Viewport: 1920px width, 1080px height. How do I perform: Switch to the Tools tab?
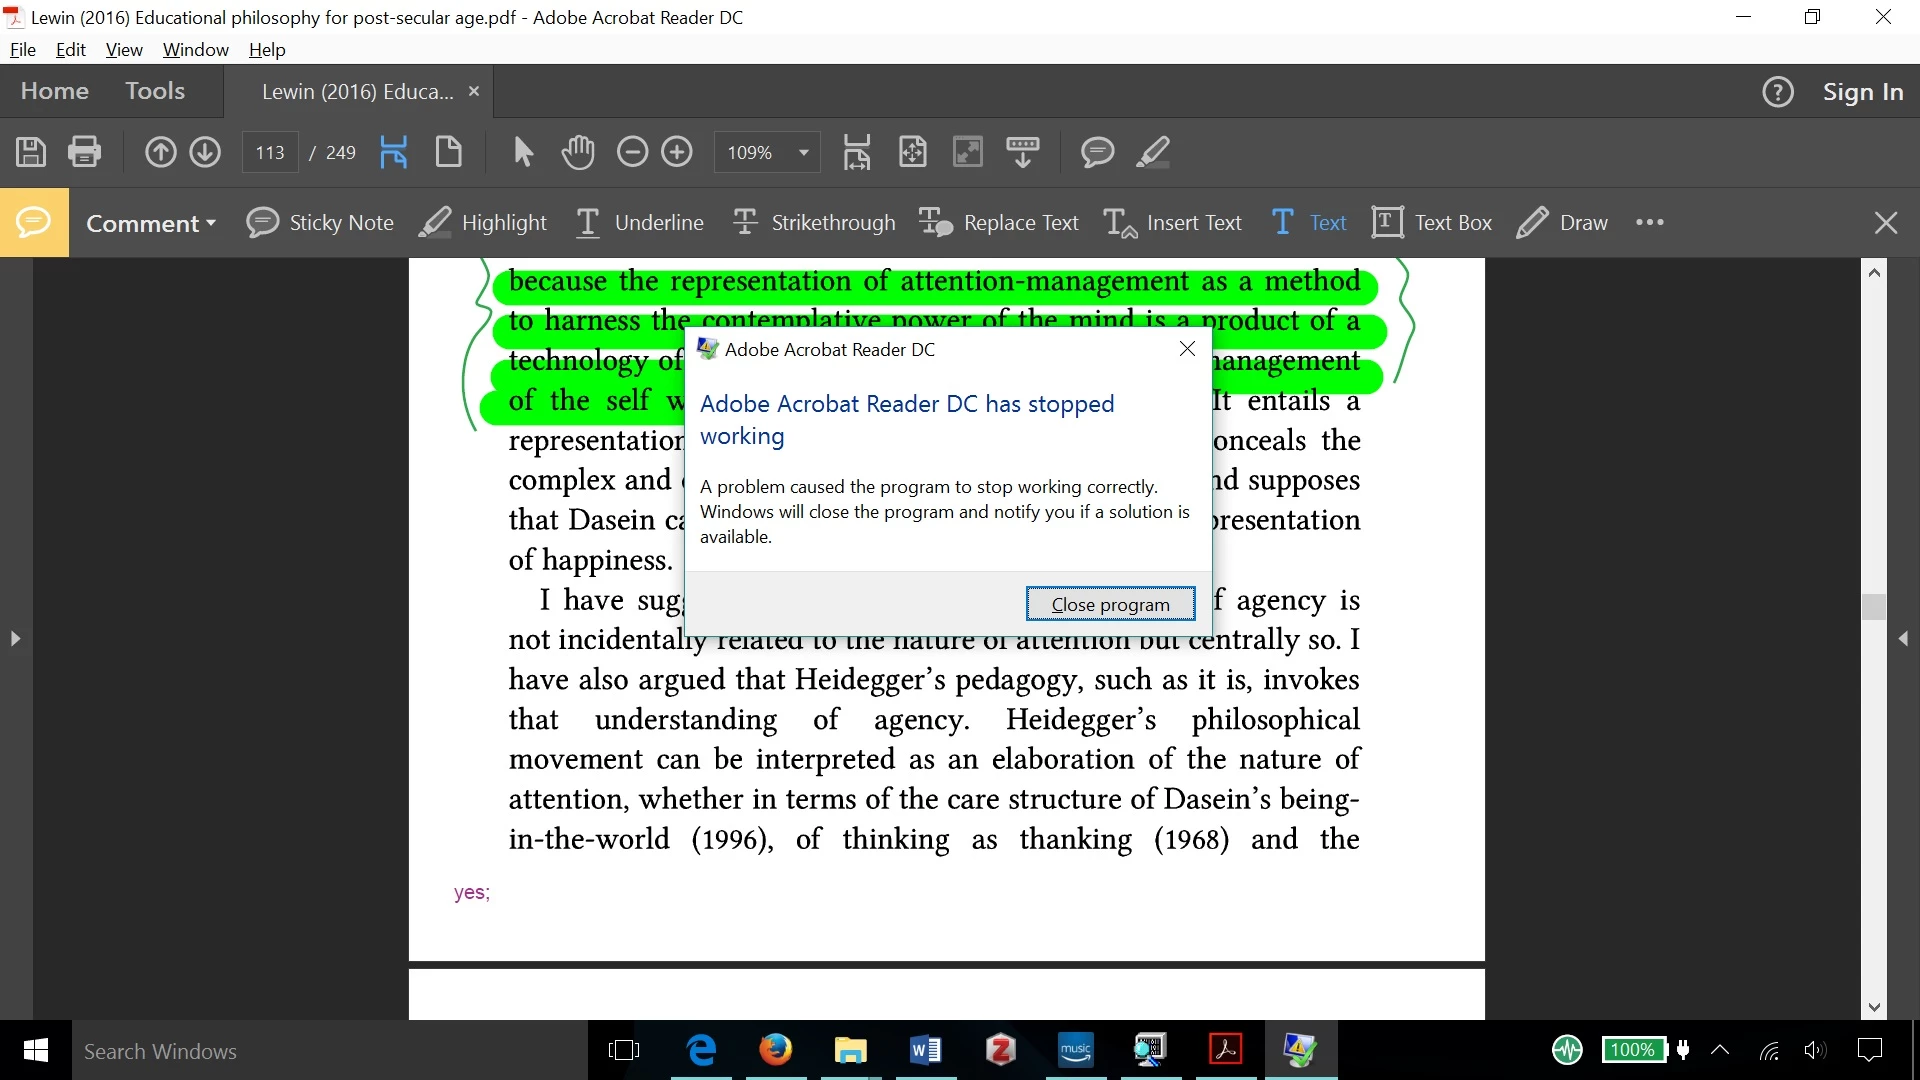(x=155, y=91)
